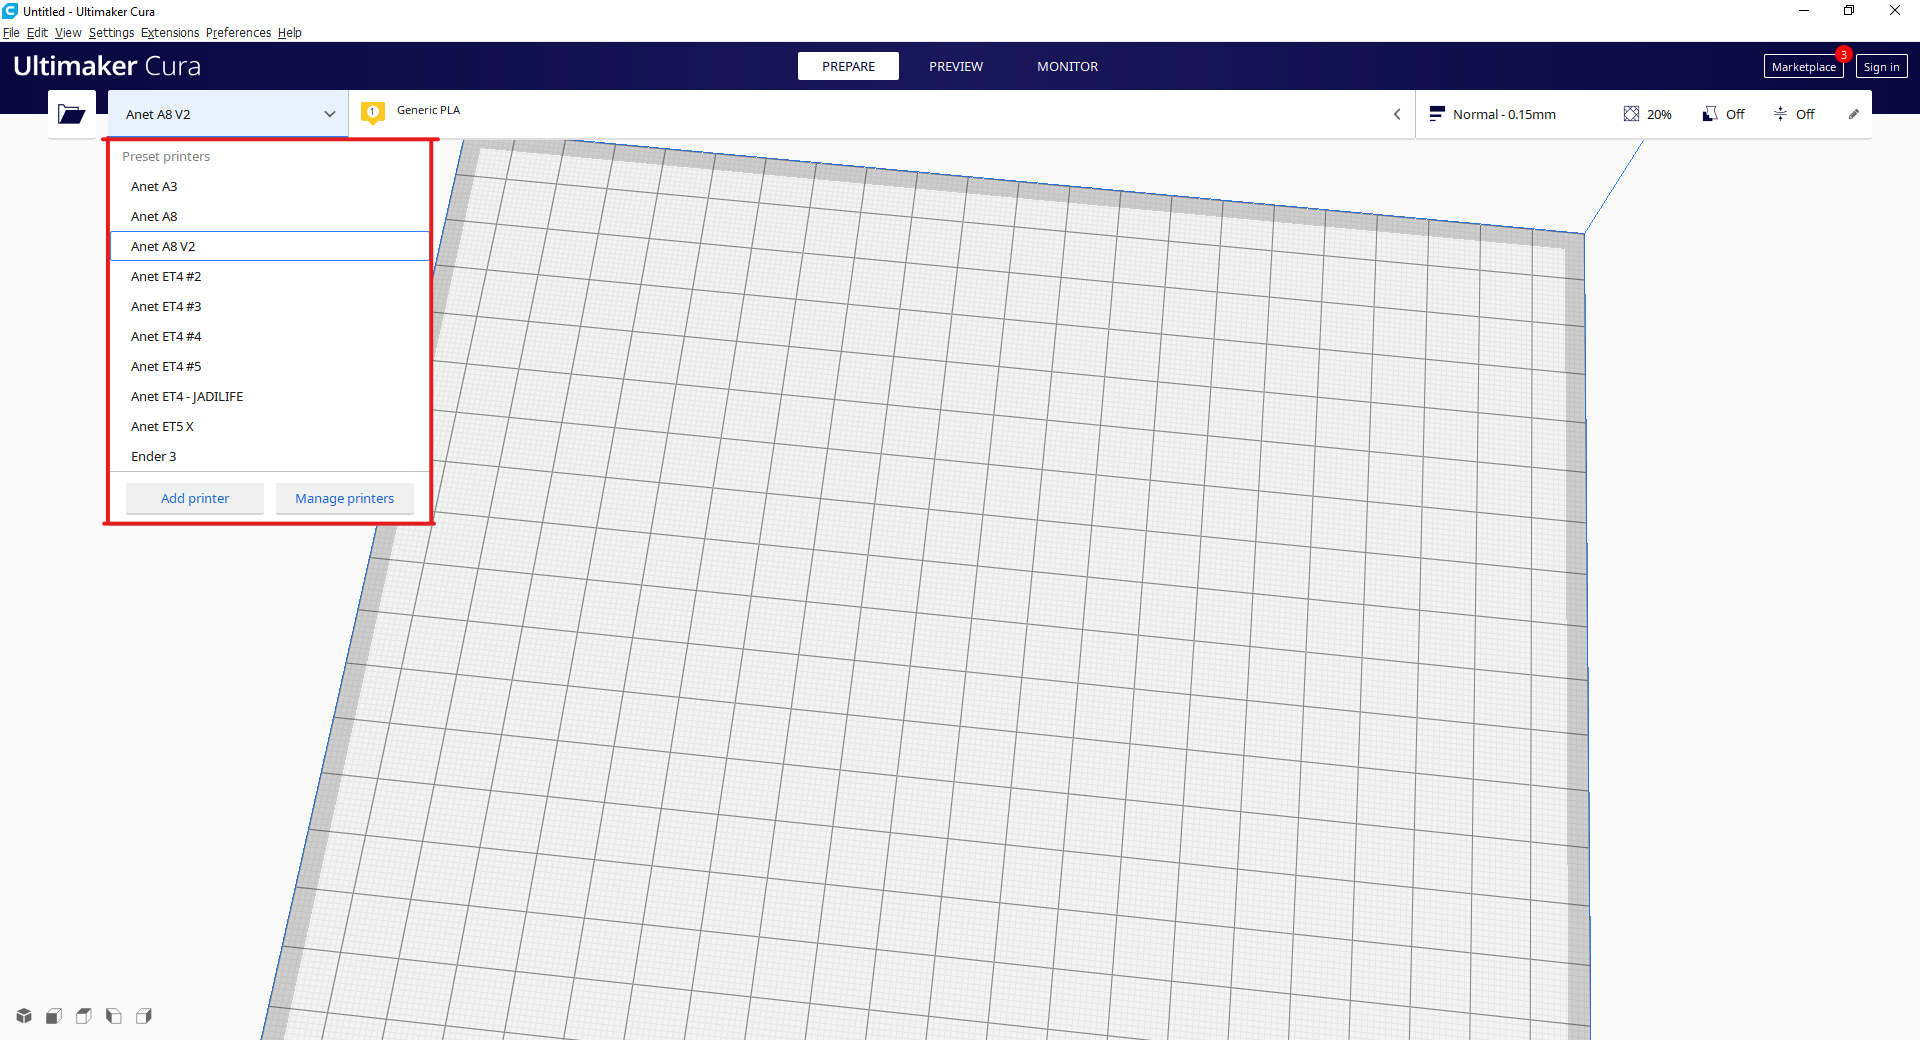Select the front view cube icon
Image resolution: width=1920 pixels, height=1040 pixels.
coord(54,1016)
